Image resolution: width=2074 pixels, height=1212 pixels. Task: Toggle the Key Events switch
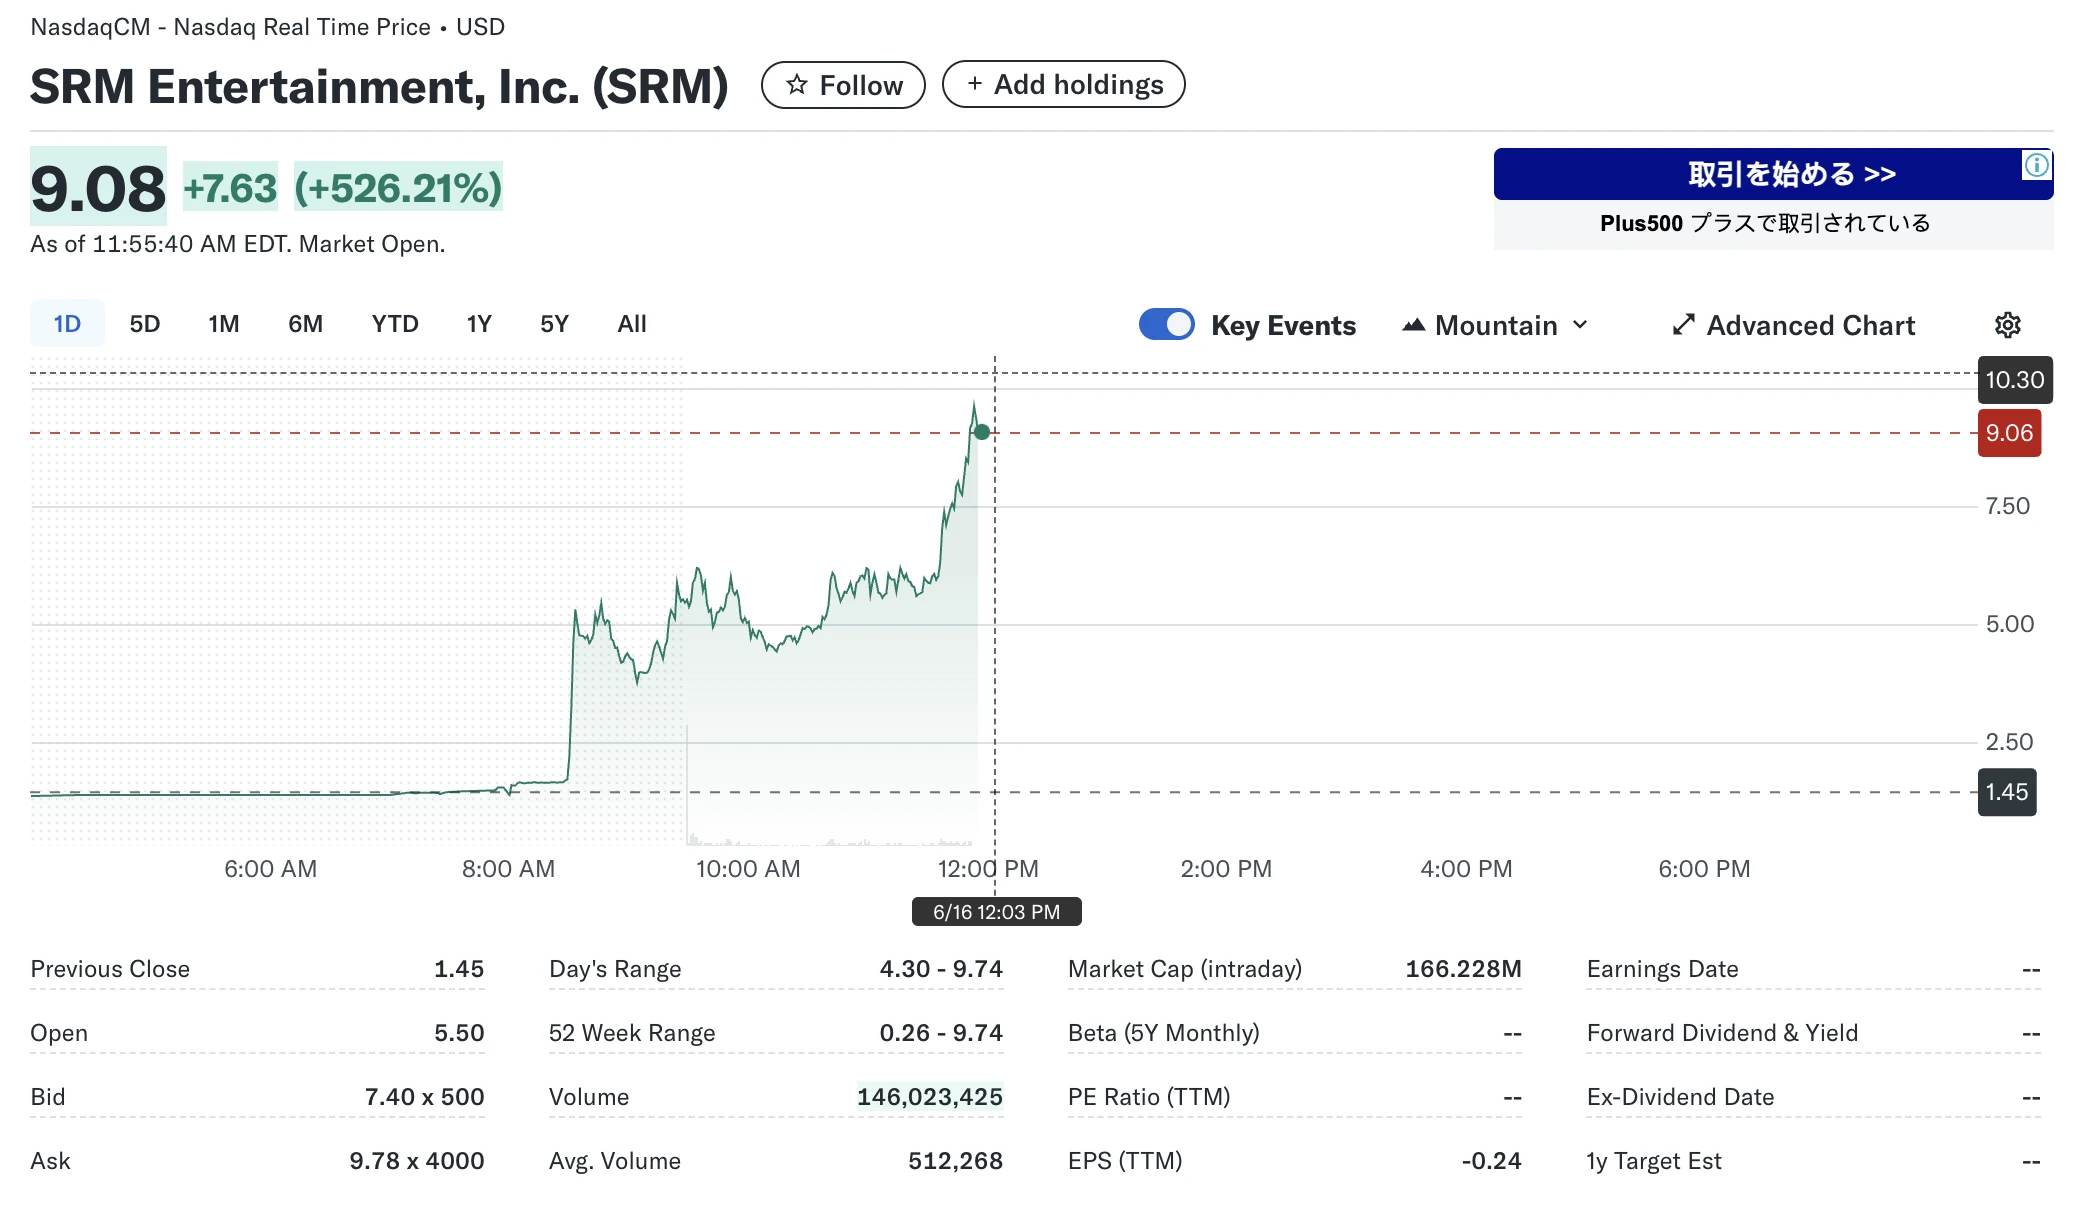[1166, 325]
